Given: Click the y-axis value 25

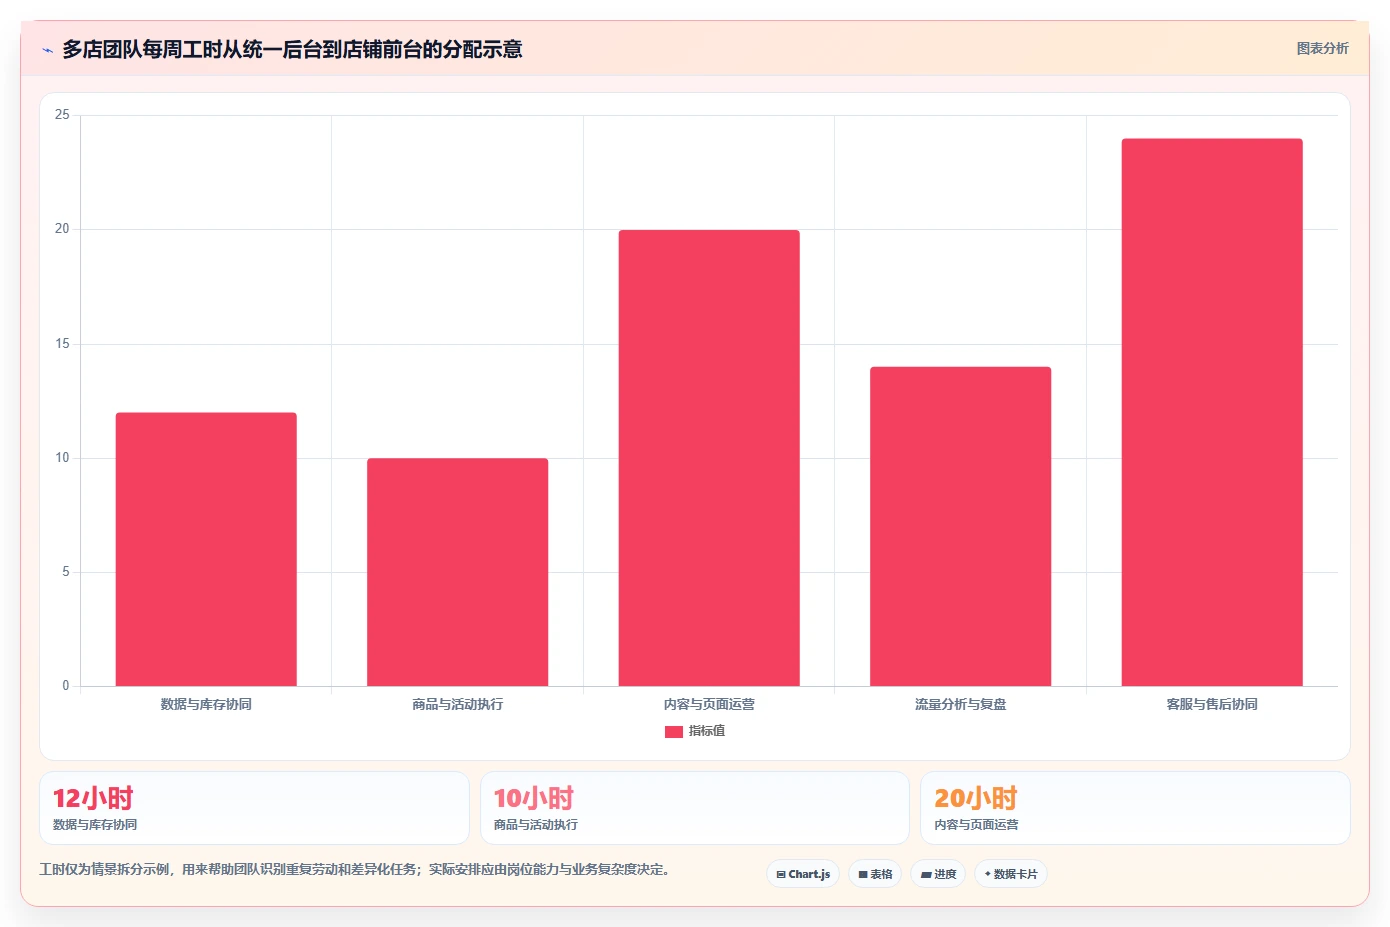Looking at the screenshot, I should coord(62,115).
